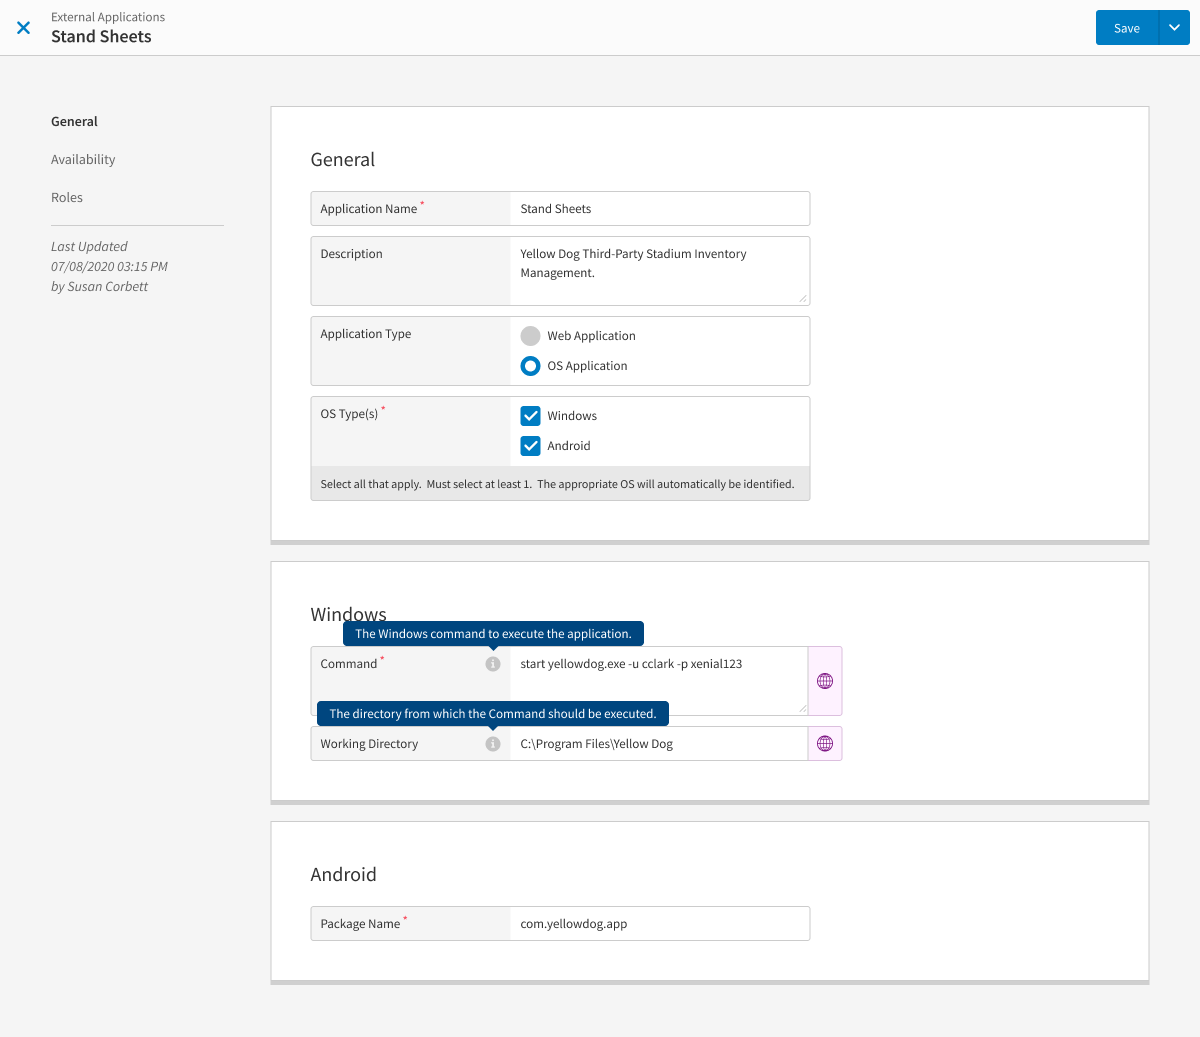Click the globe icon beside Working Directory
The height and width of the screenshot is (1037, 1200).
pos(824,743)
